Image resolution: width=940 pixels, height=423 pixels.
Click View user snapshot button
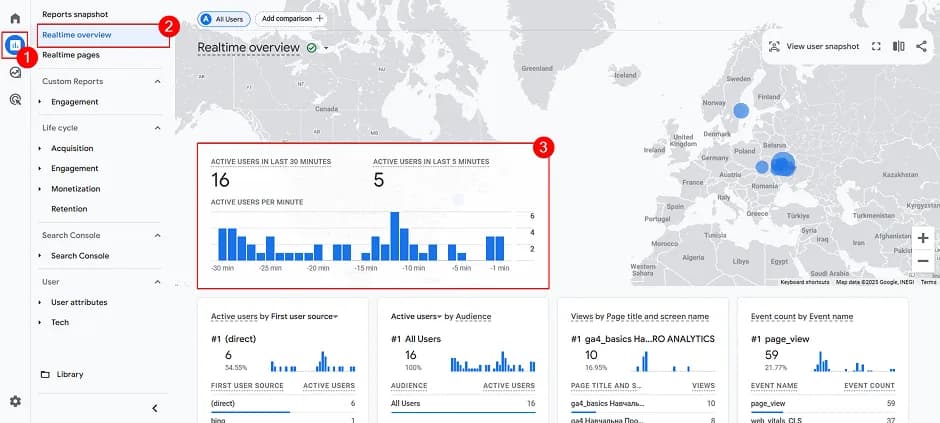813,46
